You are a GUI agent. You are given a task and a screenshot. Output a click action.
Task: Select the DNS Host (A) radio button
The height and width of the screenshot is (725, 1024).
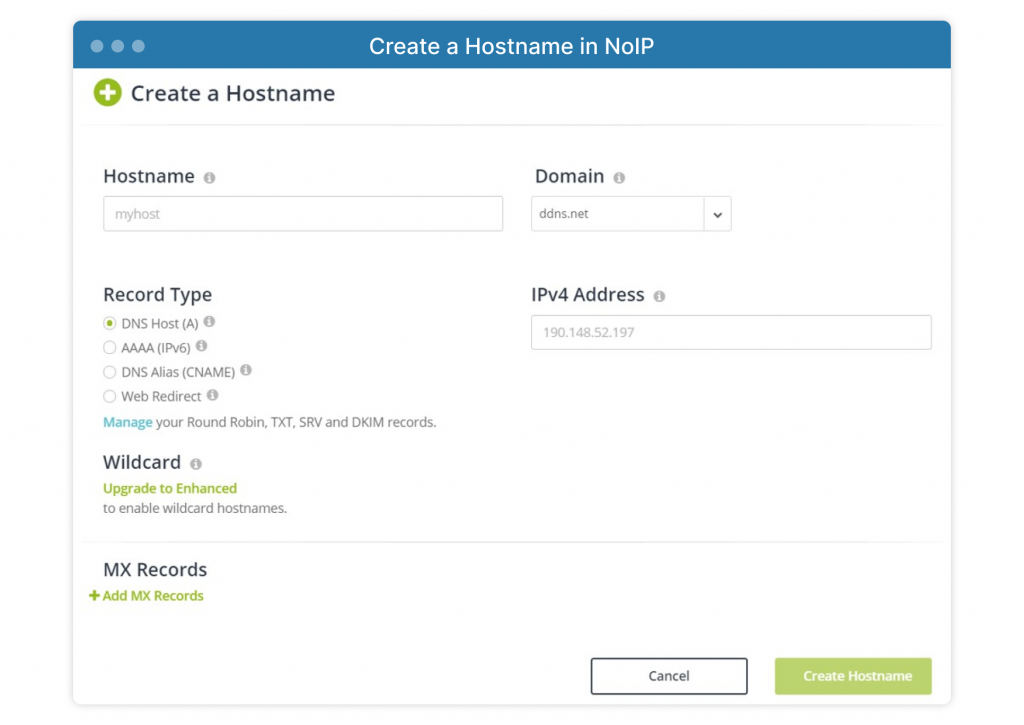(x=110, y=323)
